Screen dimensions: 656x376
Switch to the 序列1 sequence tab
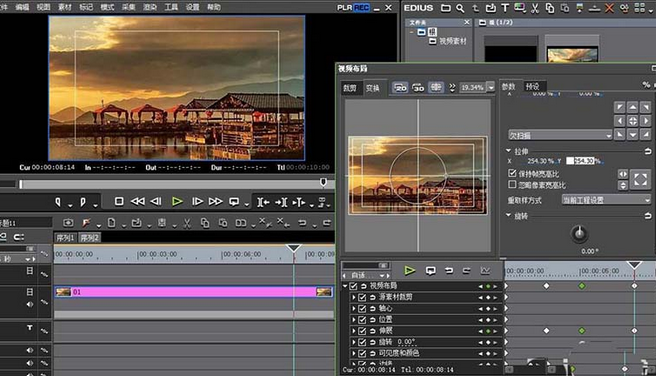[65, 238]
